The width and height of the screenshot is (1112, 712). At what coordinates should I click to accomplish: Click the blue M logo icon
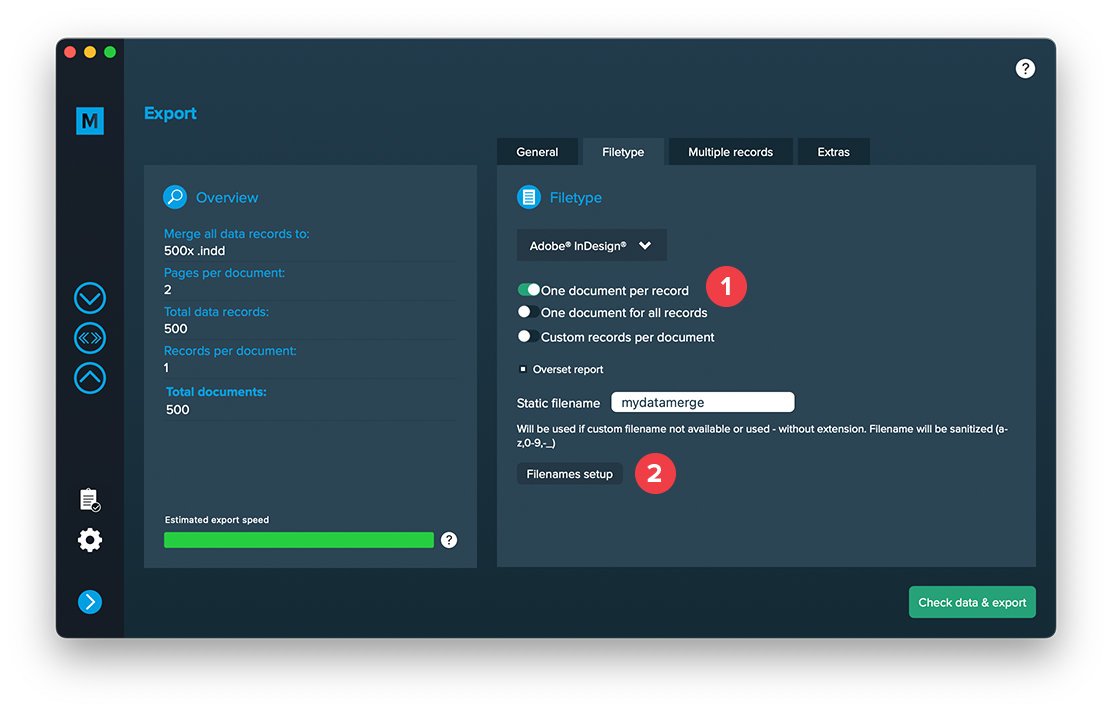[90, 121]
